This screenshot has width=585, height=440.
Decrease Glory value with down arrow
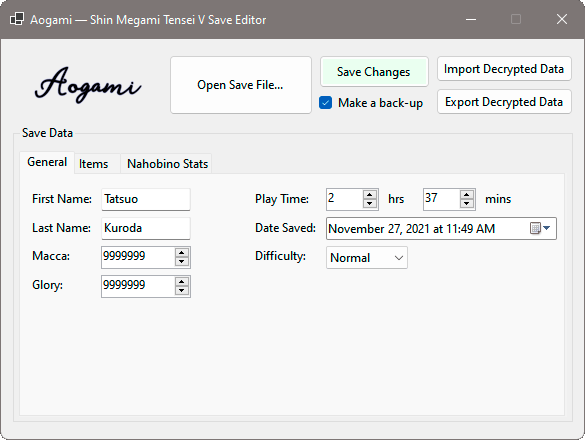pos(182,291)
